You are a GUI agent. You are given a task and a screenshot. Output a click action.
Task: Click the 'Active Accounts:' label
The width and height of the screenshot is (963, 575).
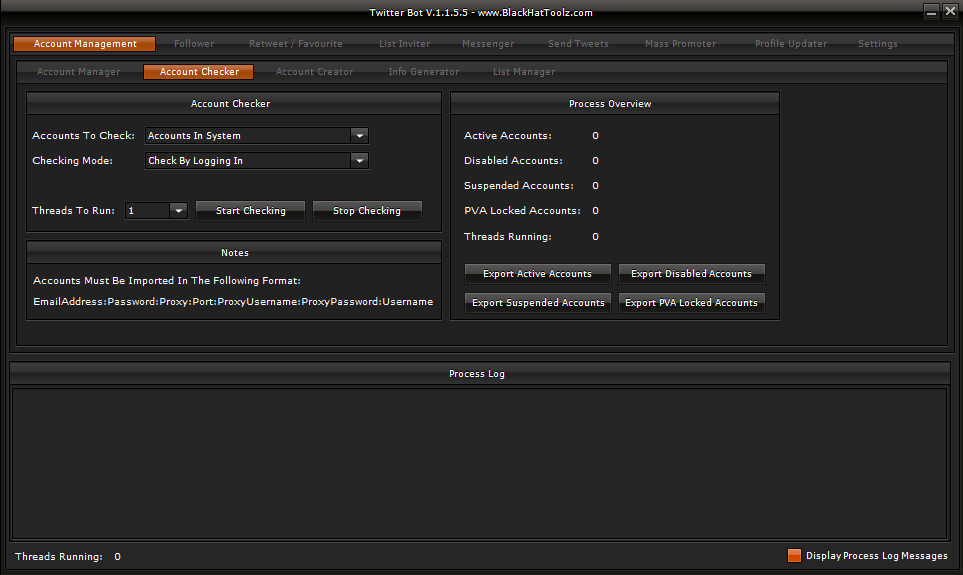click(x=507, y=136)
